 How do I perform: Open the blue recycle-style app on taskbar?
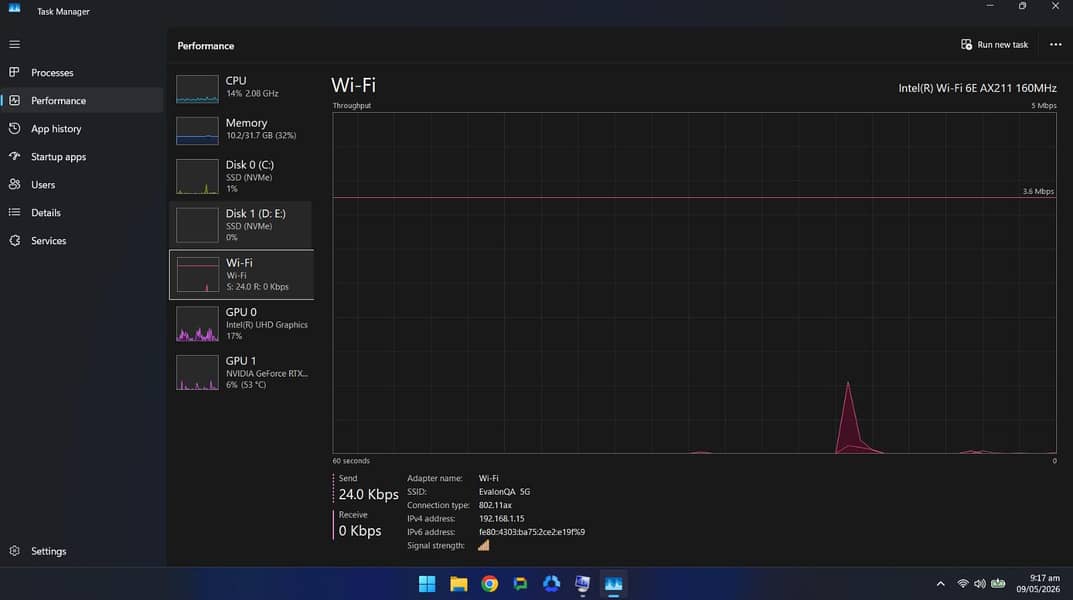pyautogui.click(x=552, y=584)
